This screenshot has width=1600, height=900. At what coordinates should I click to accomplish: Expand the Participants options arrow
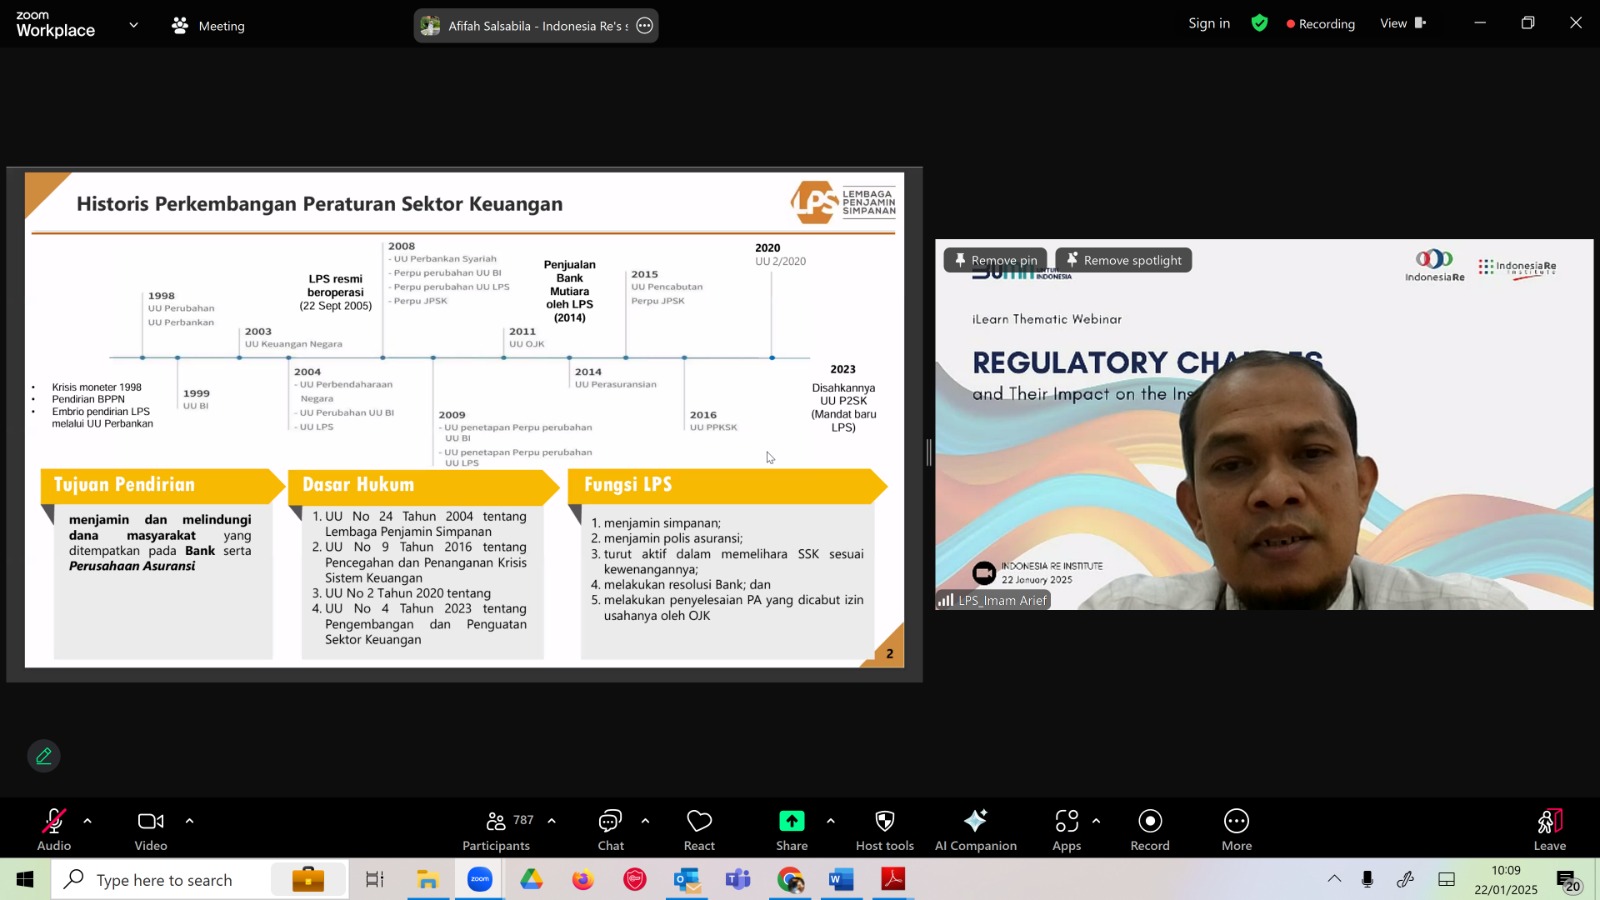tap(551, 821)
